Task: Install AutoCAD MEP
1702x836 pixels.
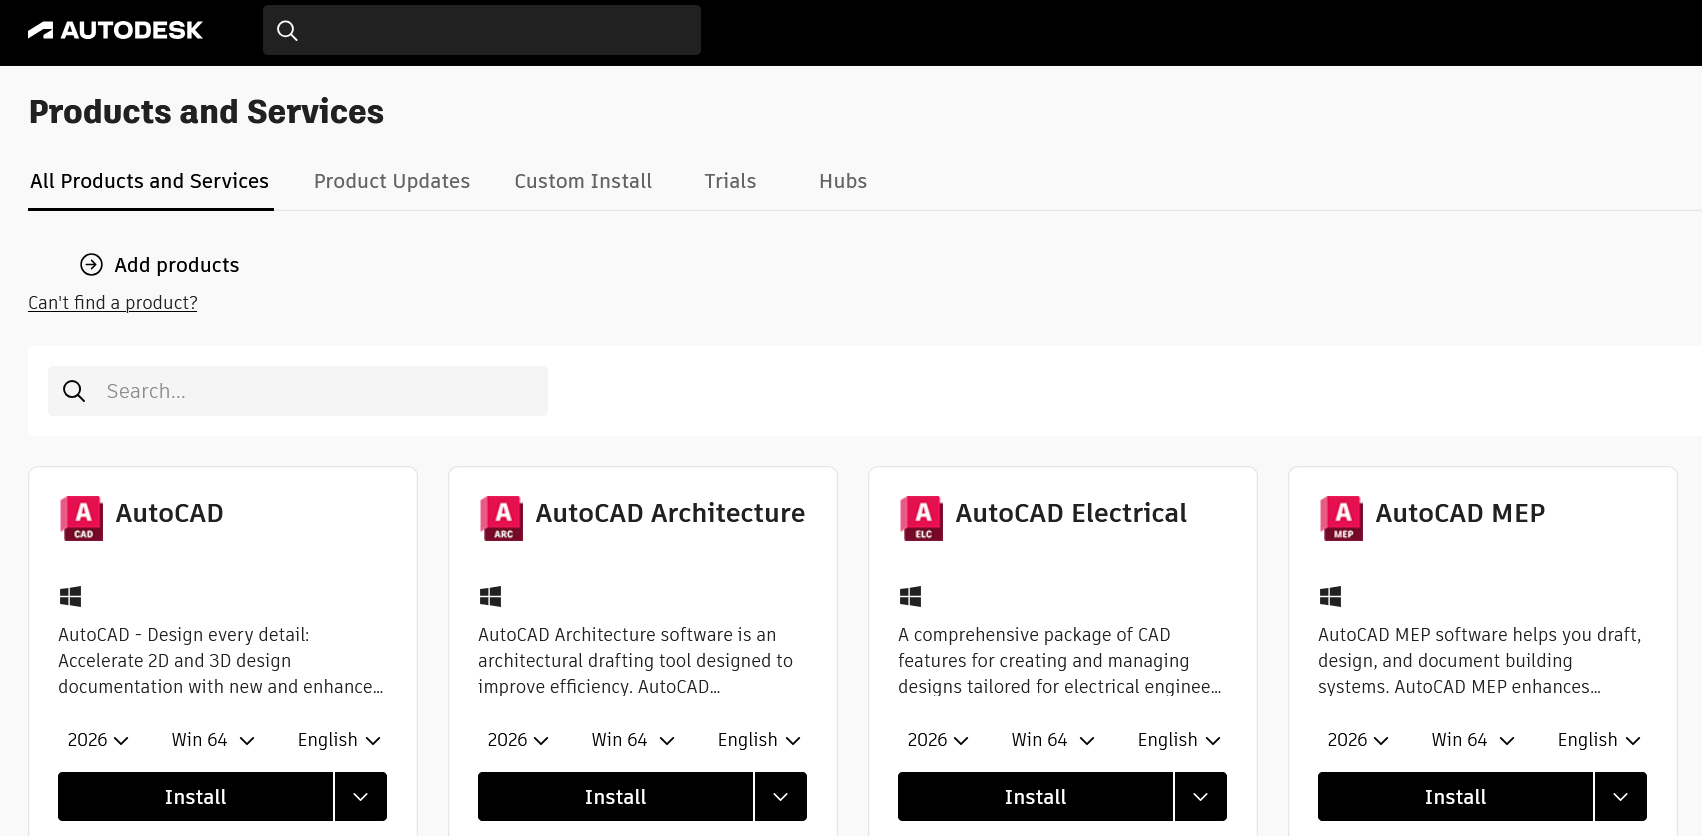Action: point(1455,797)
